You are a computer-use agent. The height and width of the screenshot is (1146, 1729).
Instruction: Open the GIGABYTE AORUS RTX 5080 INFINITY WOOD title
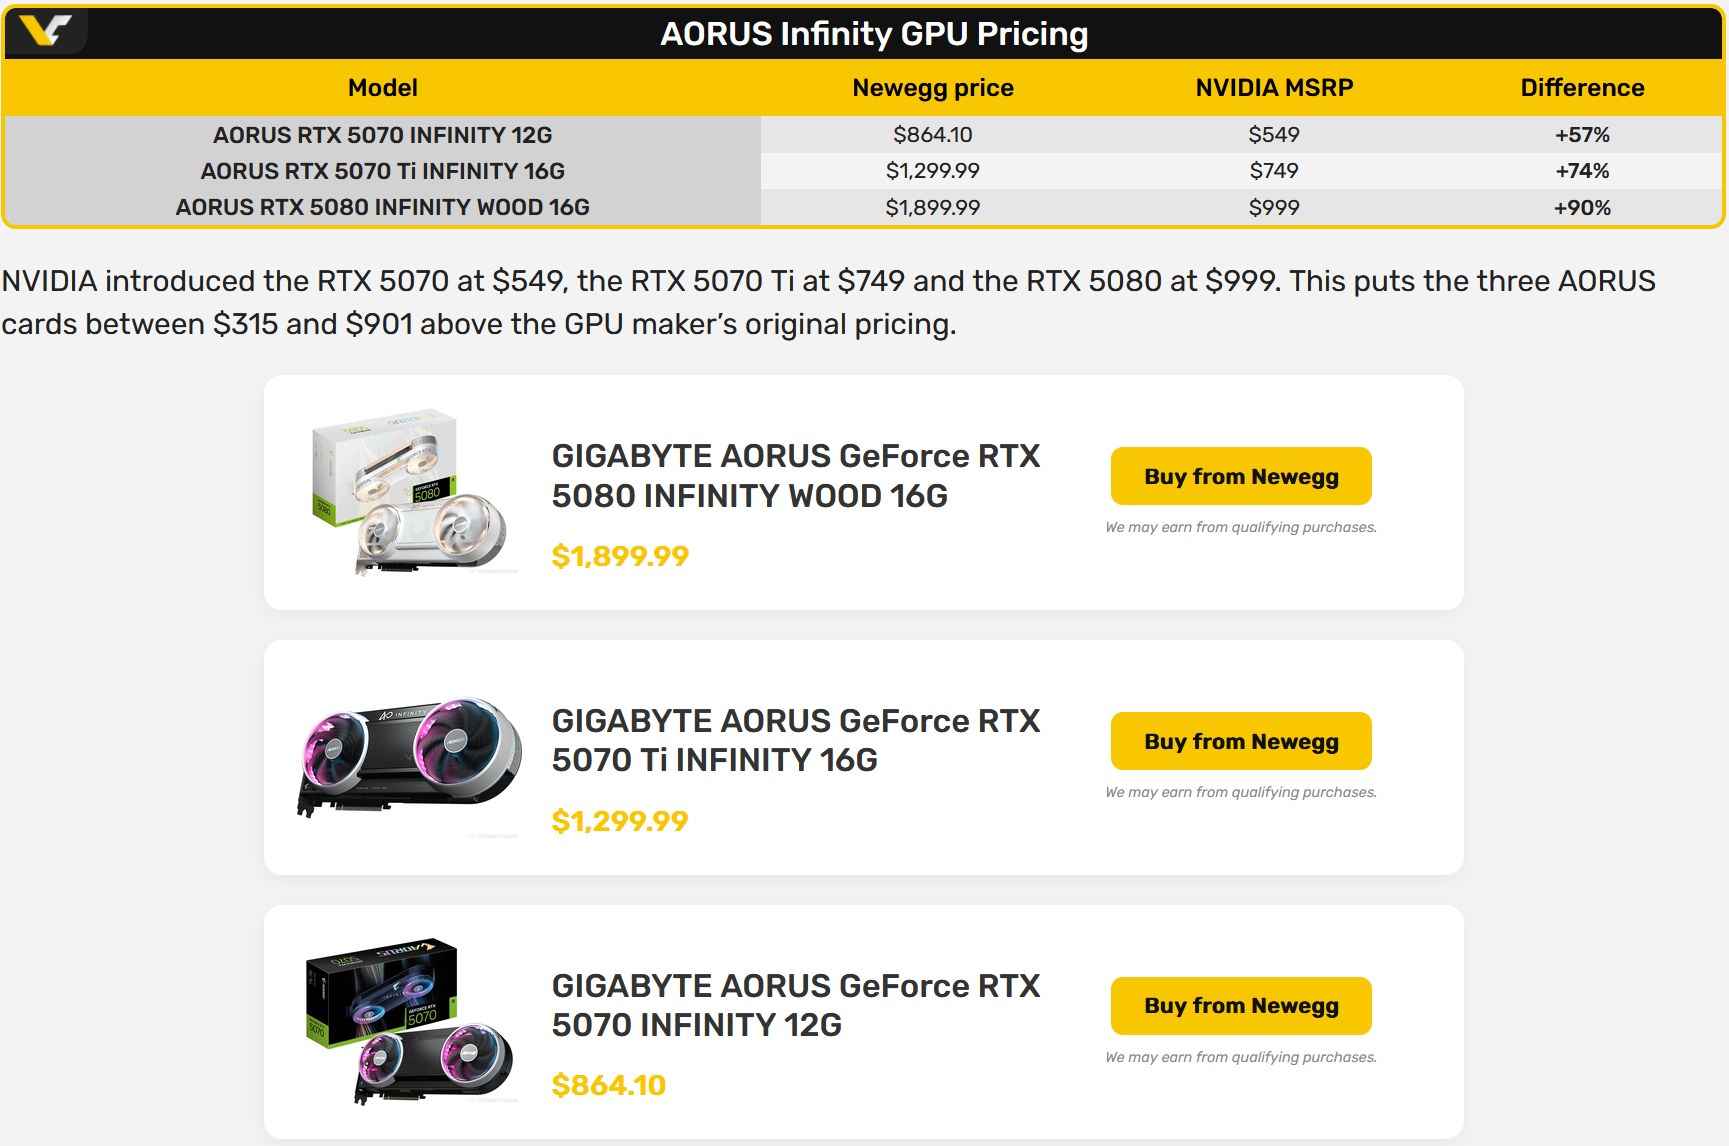(x=796, y=476)
